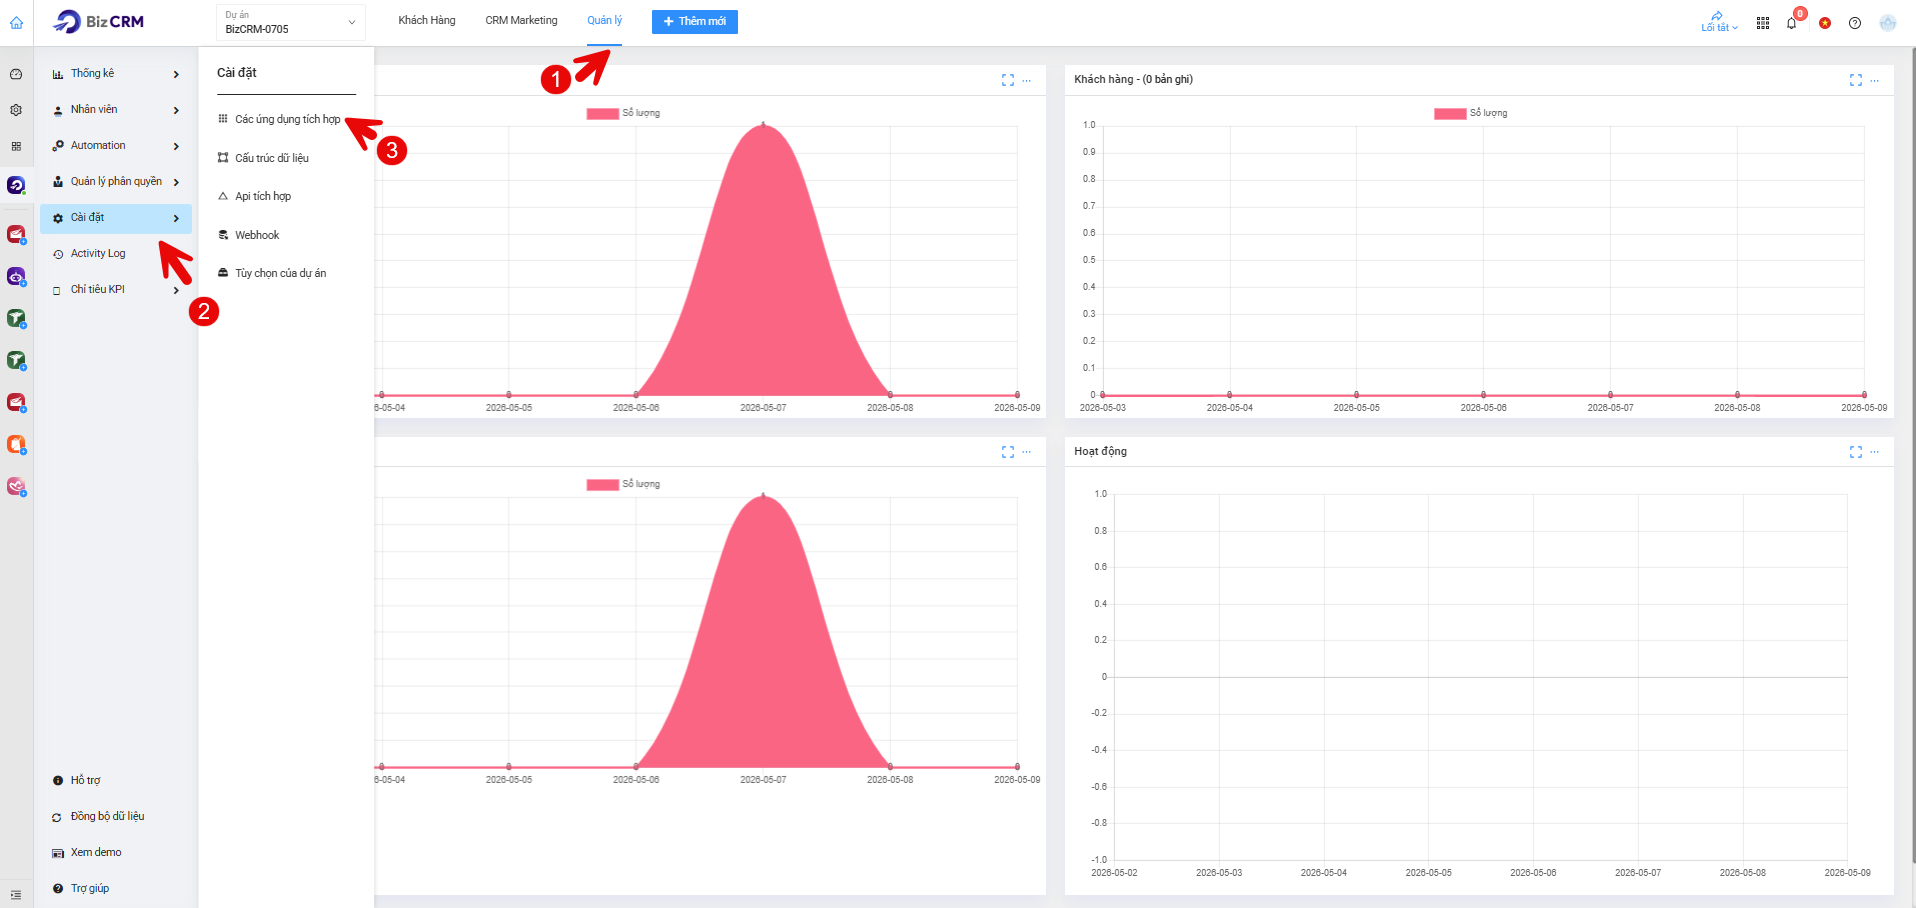Open more options for Hoạt động panel

(1875, 452)
